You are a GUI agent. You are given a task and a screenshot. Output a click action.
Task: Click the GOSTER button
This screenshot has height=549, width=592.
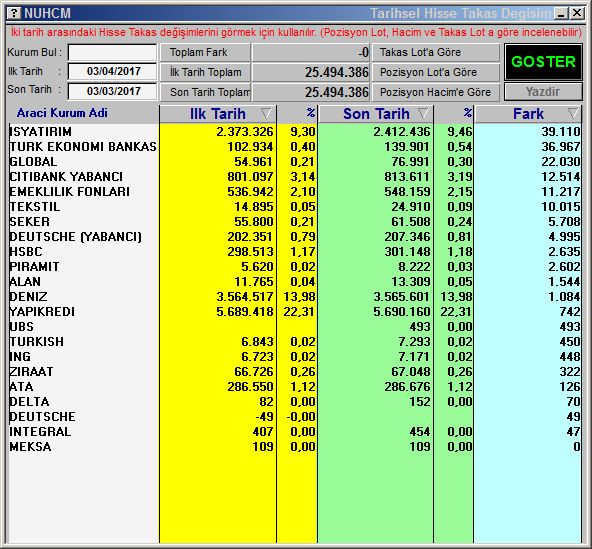pos(543,62)
